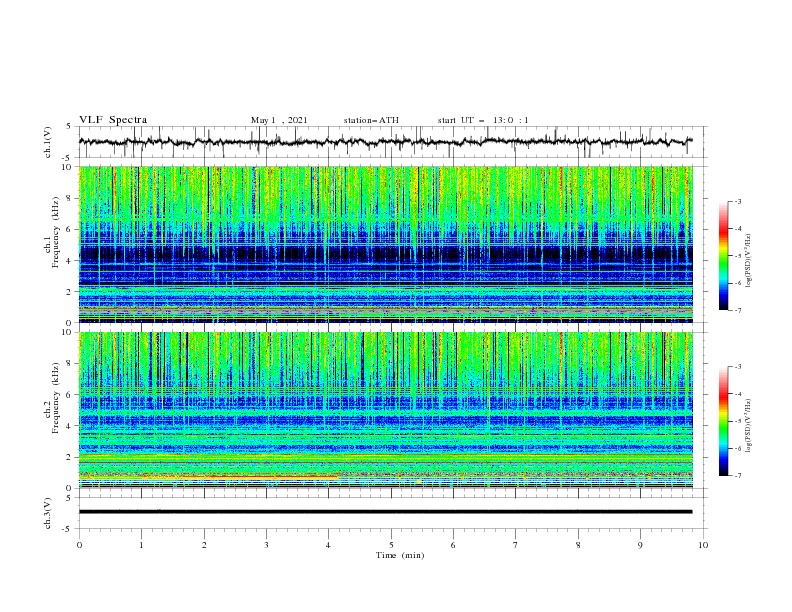This screenshot has height=612, width=792.
Task: Click the "start UT = 13:0 :1" label
Action: click(483, 120)
